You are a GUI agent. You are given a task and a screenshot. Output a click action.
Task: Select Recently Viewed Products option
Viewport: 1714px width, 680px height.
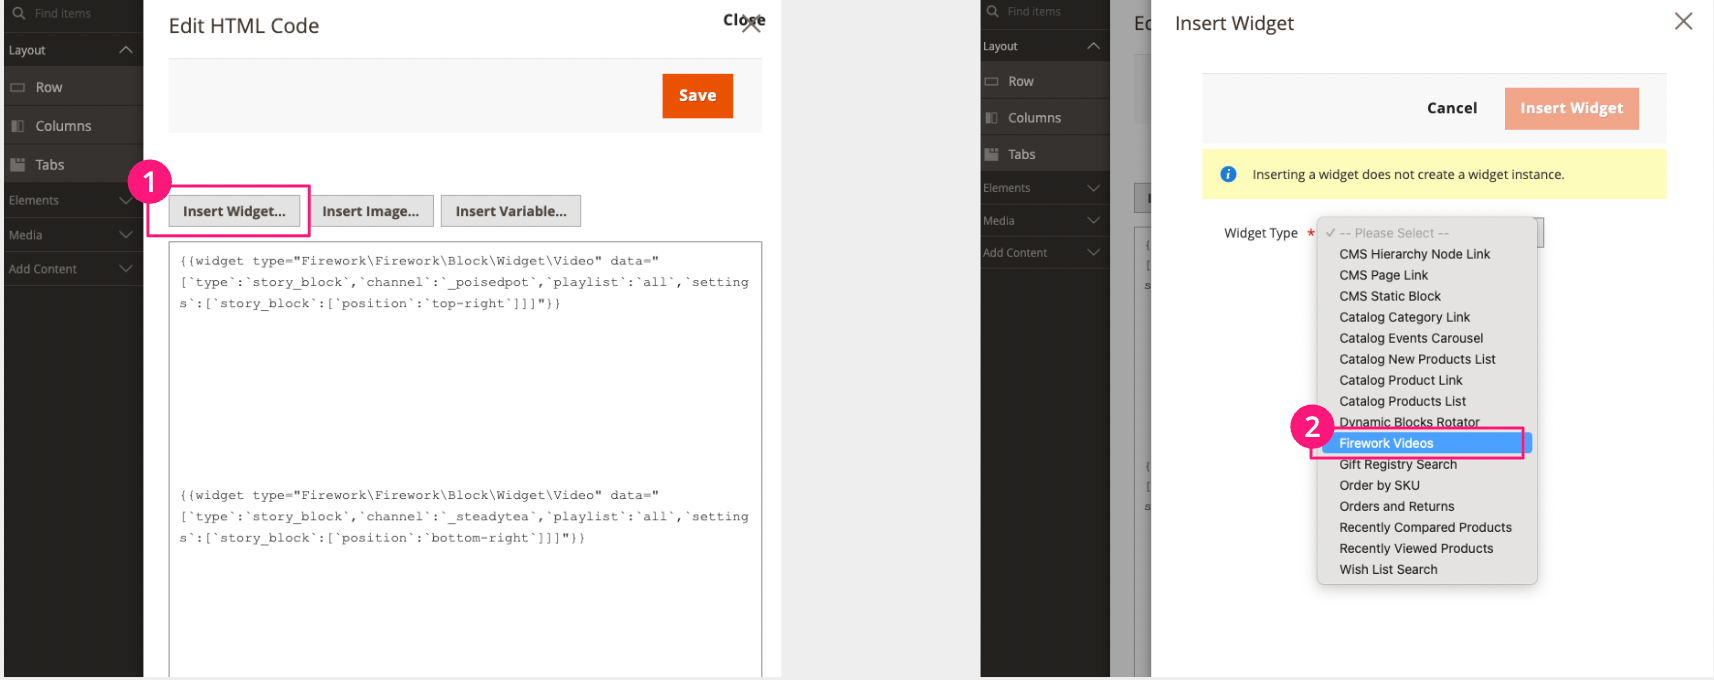[1416, 548]
